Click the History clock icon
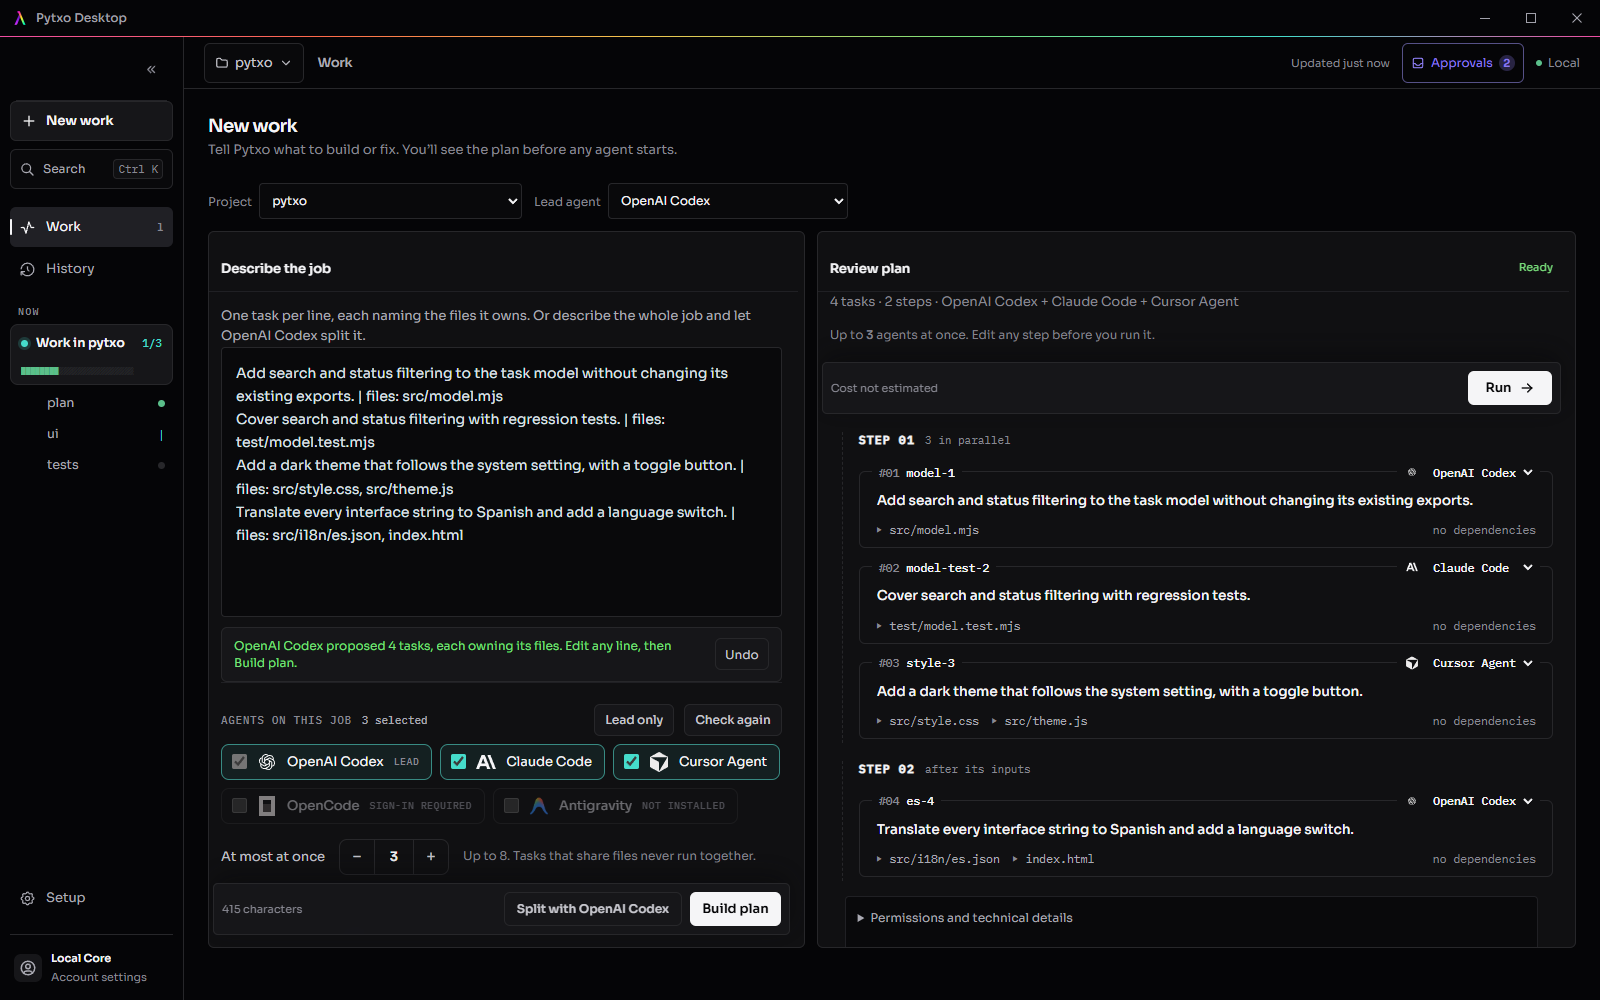1600x1000 pixels. click(x=28, y=269)
